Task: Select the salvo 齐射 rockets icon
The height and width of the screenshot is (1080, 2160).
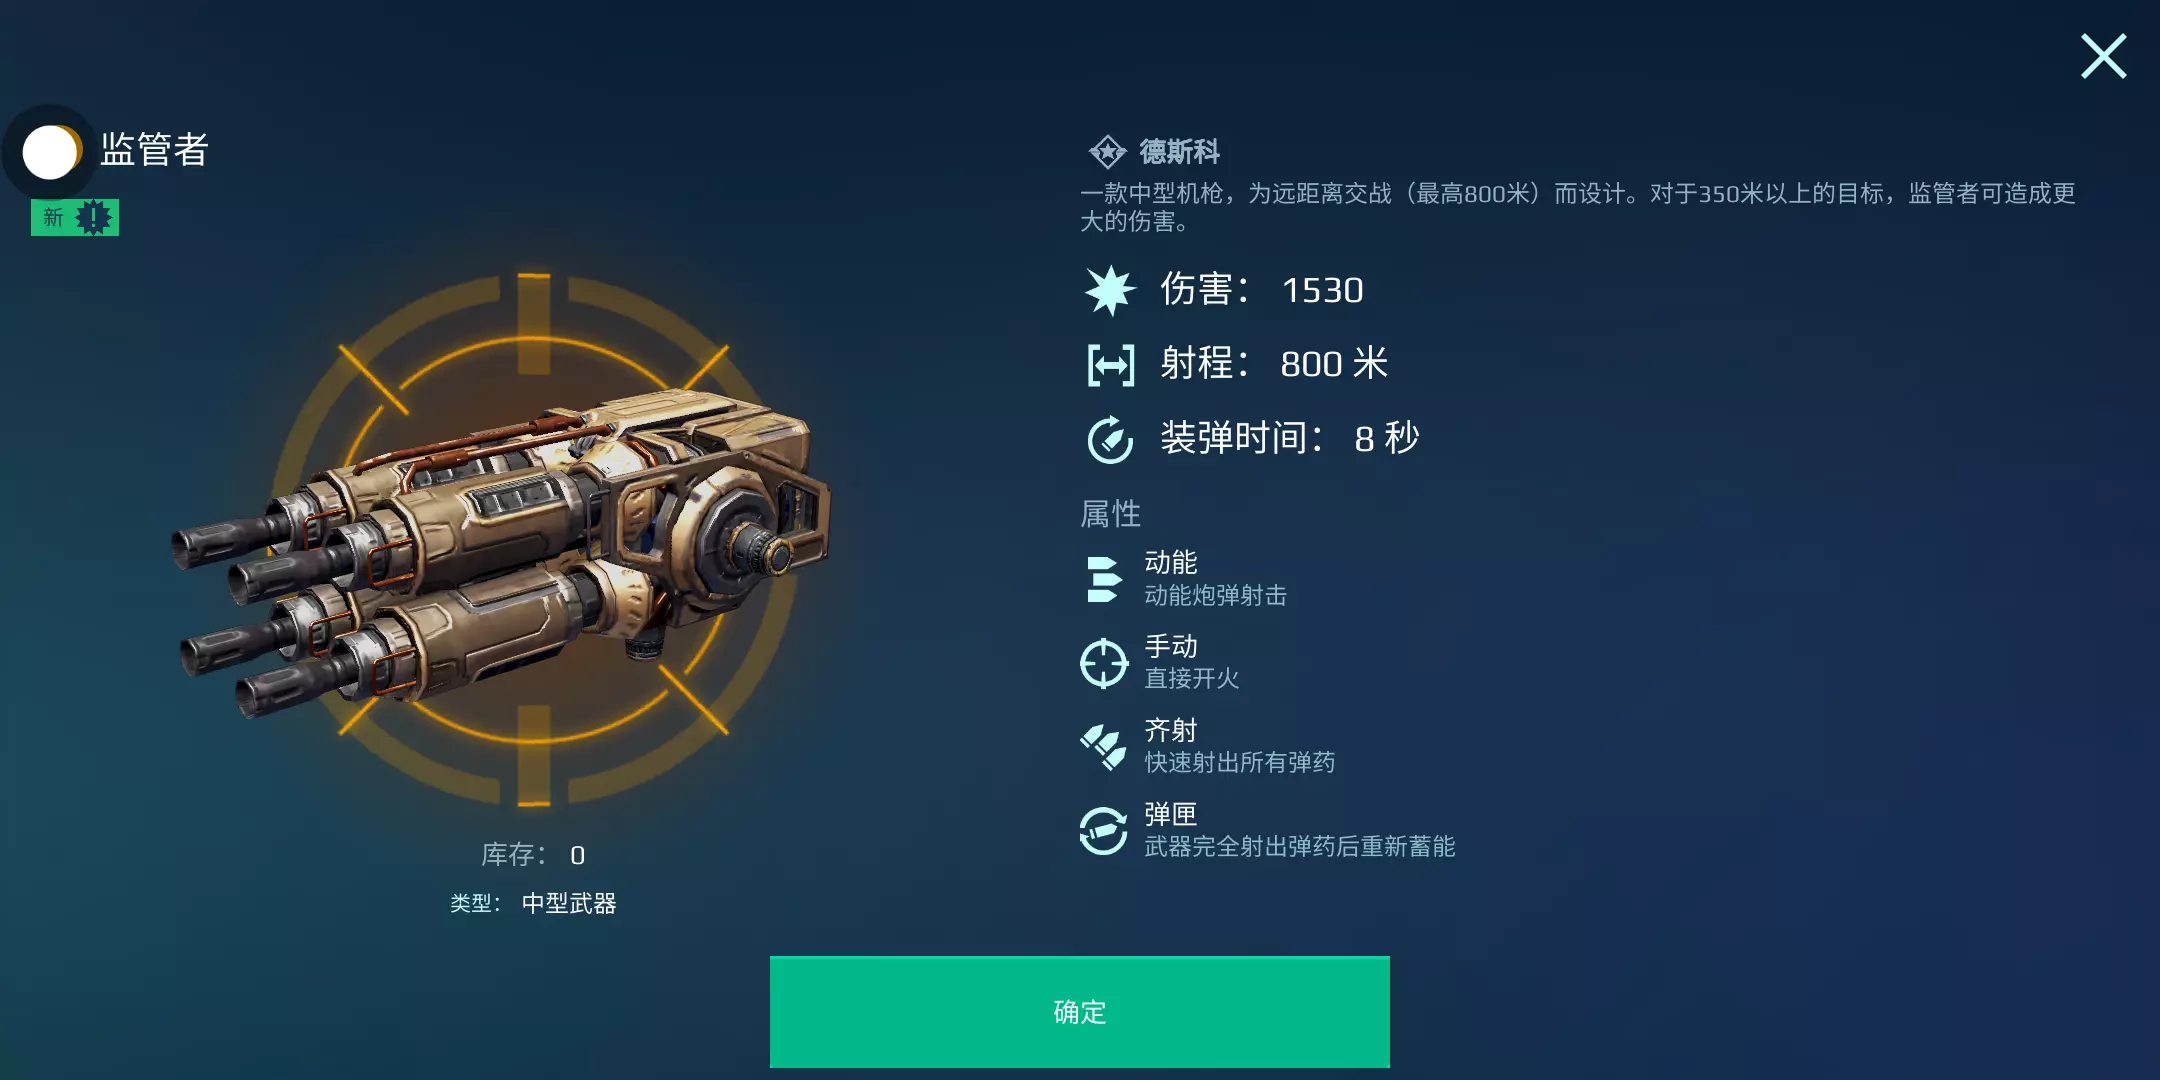Action: 1104,747
